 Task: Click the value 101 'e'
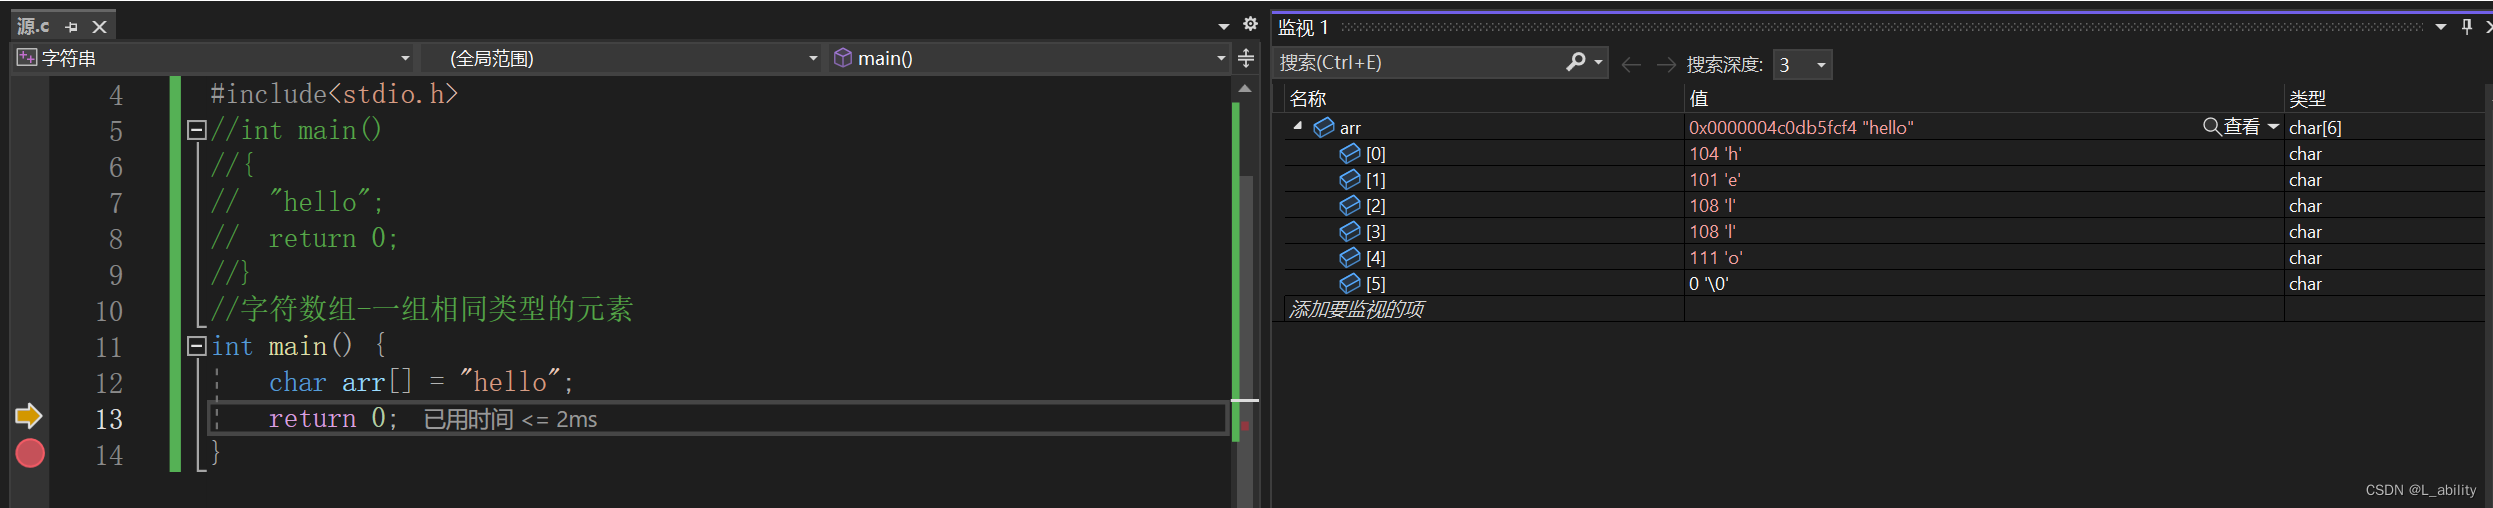coord(1715,180)
